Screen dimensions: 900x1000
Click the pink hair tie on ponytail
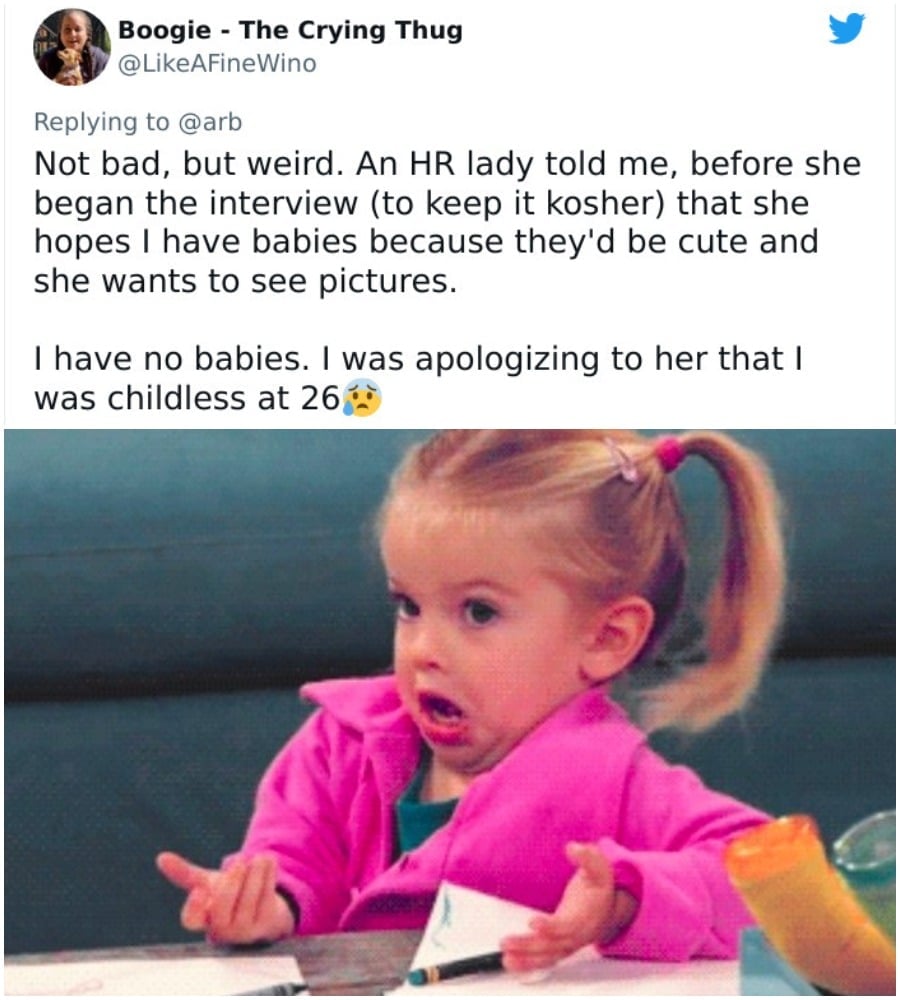[670, 453]
